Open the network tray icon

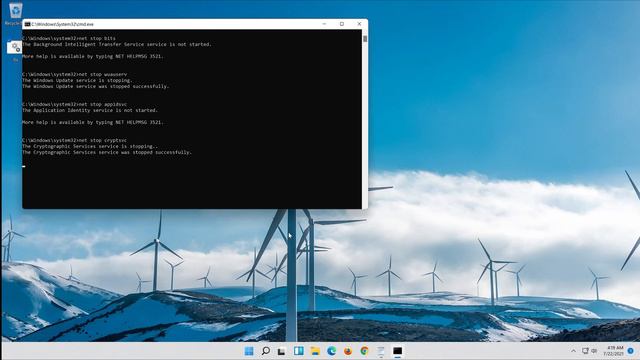click(x=585, y=351)
